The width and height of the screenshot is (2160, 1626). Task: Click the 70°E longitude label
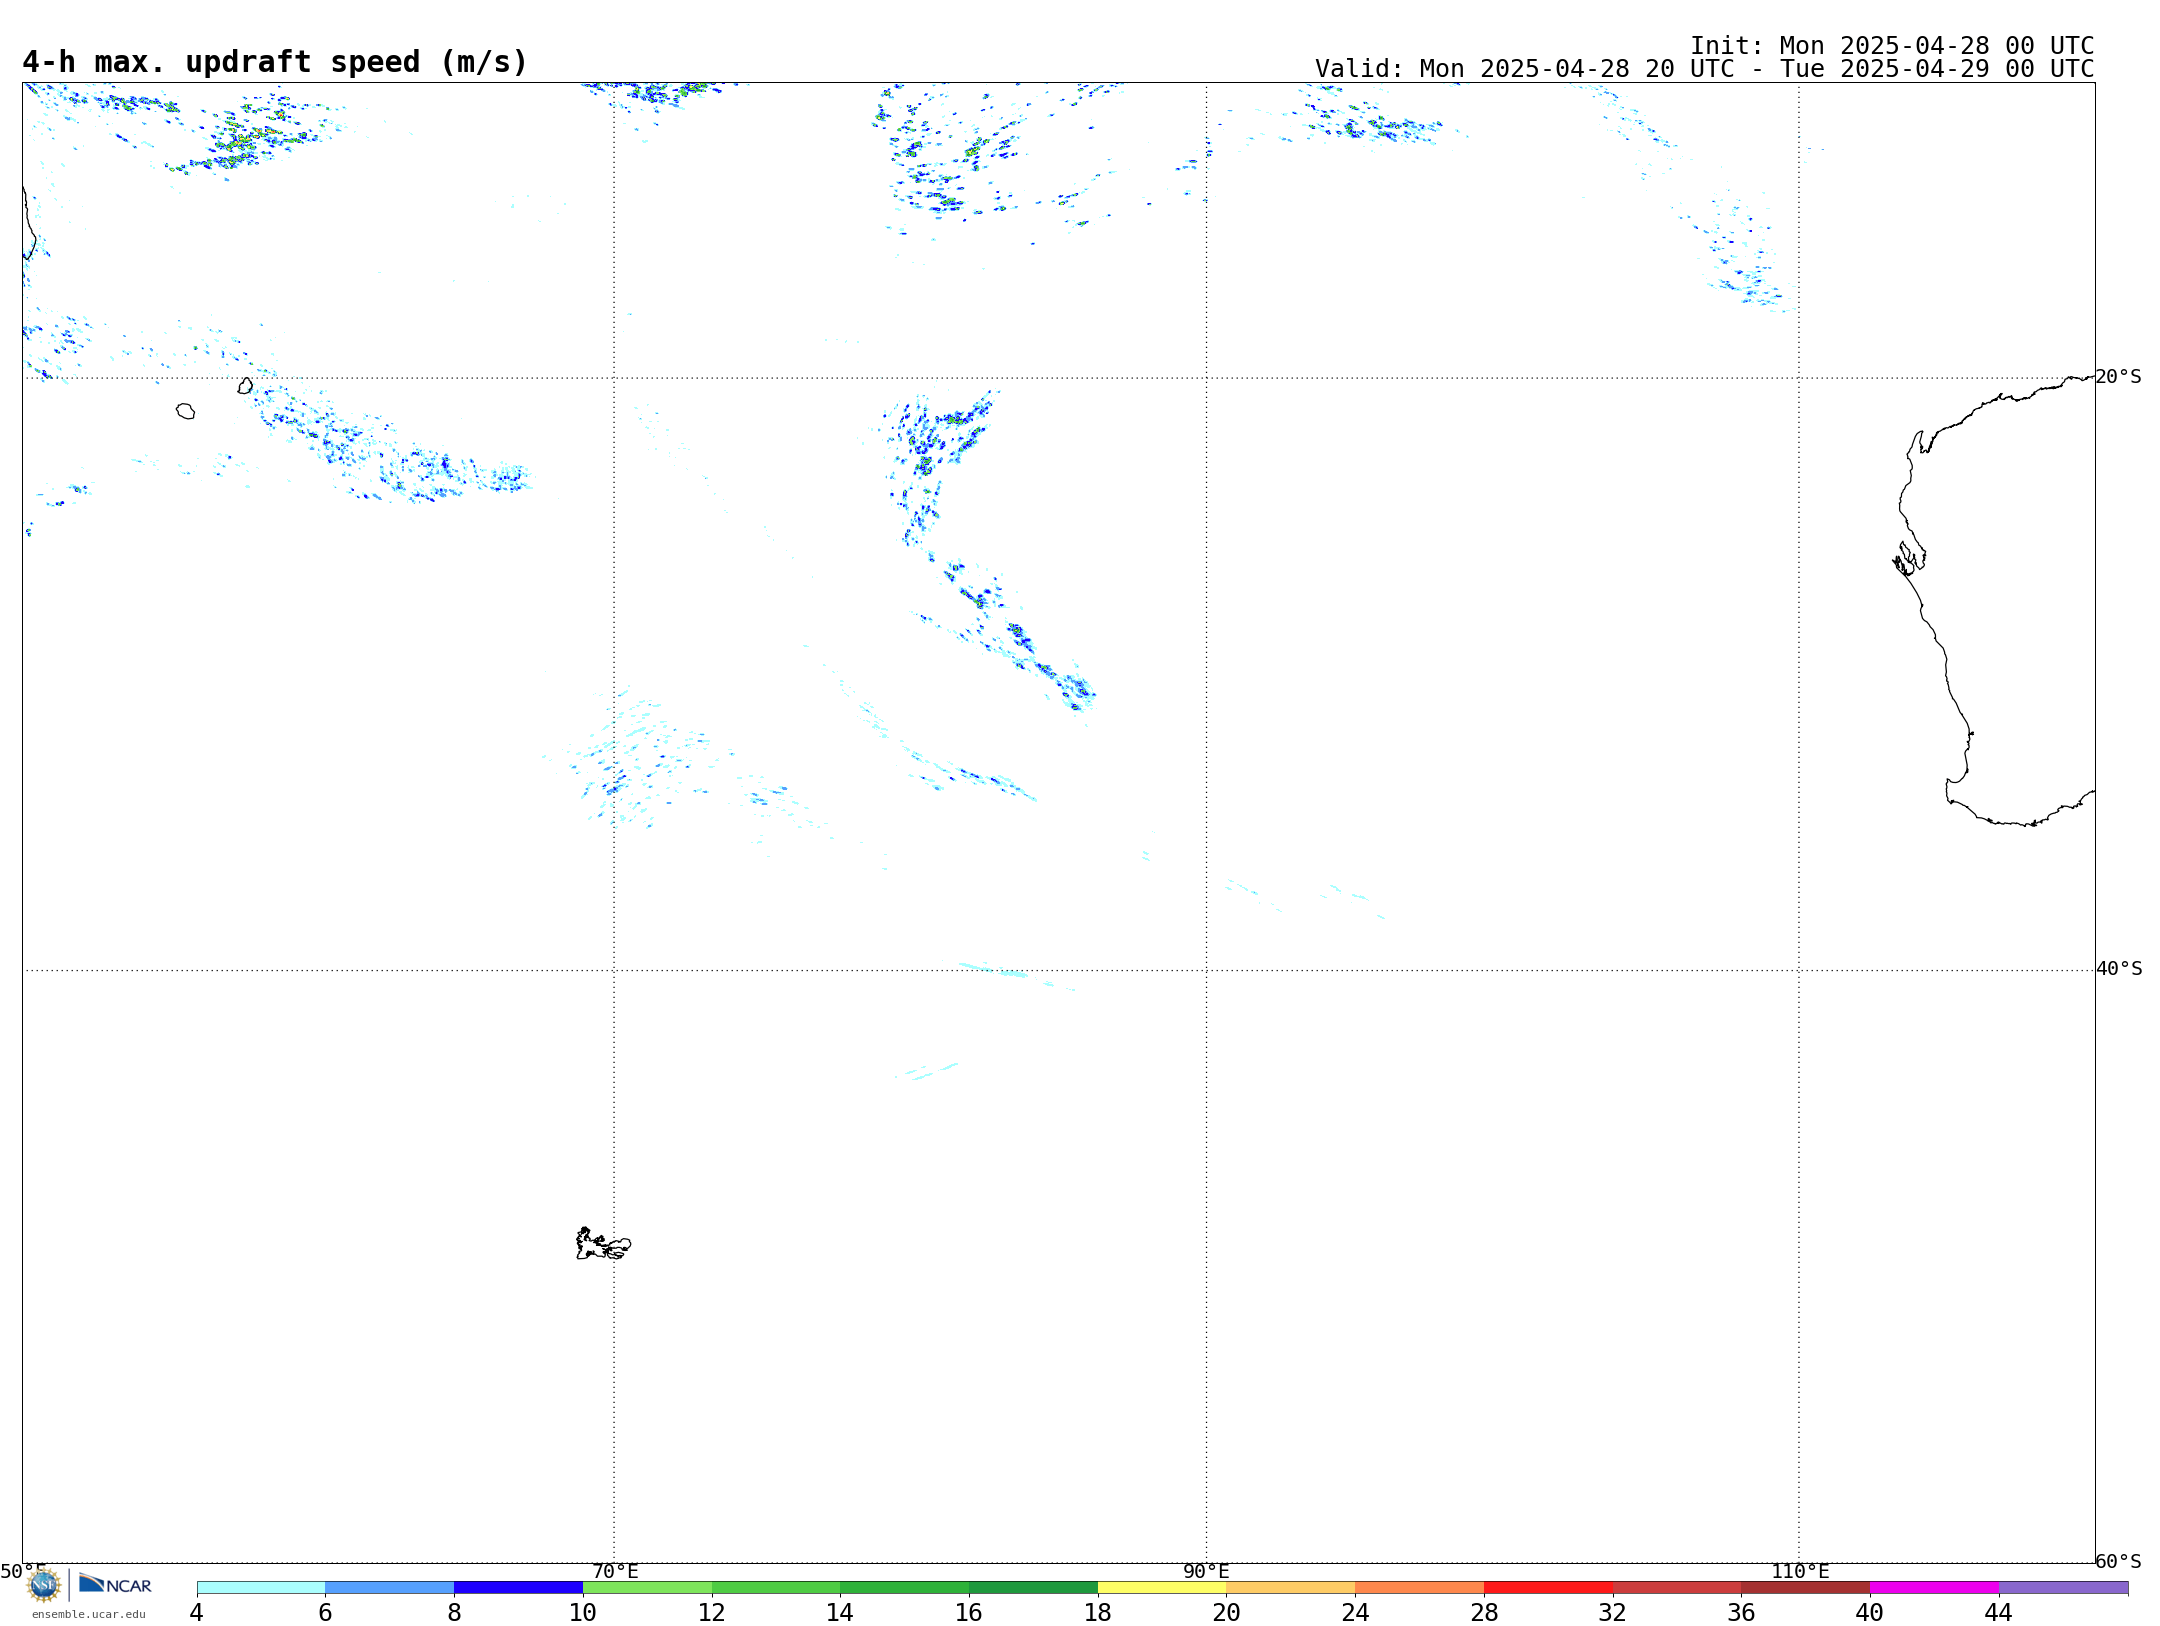615,1572
